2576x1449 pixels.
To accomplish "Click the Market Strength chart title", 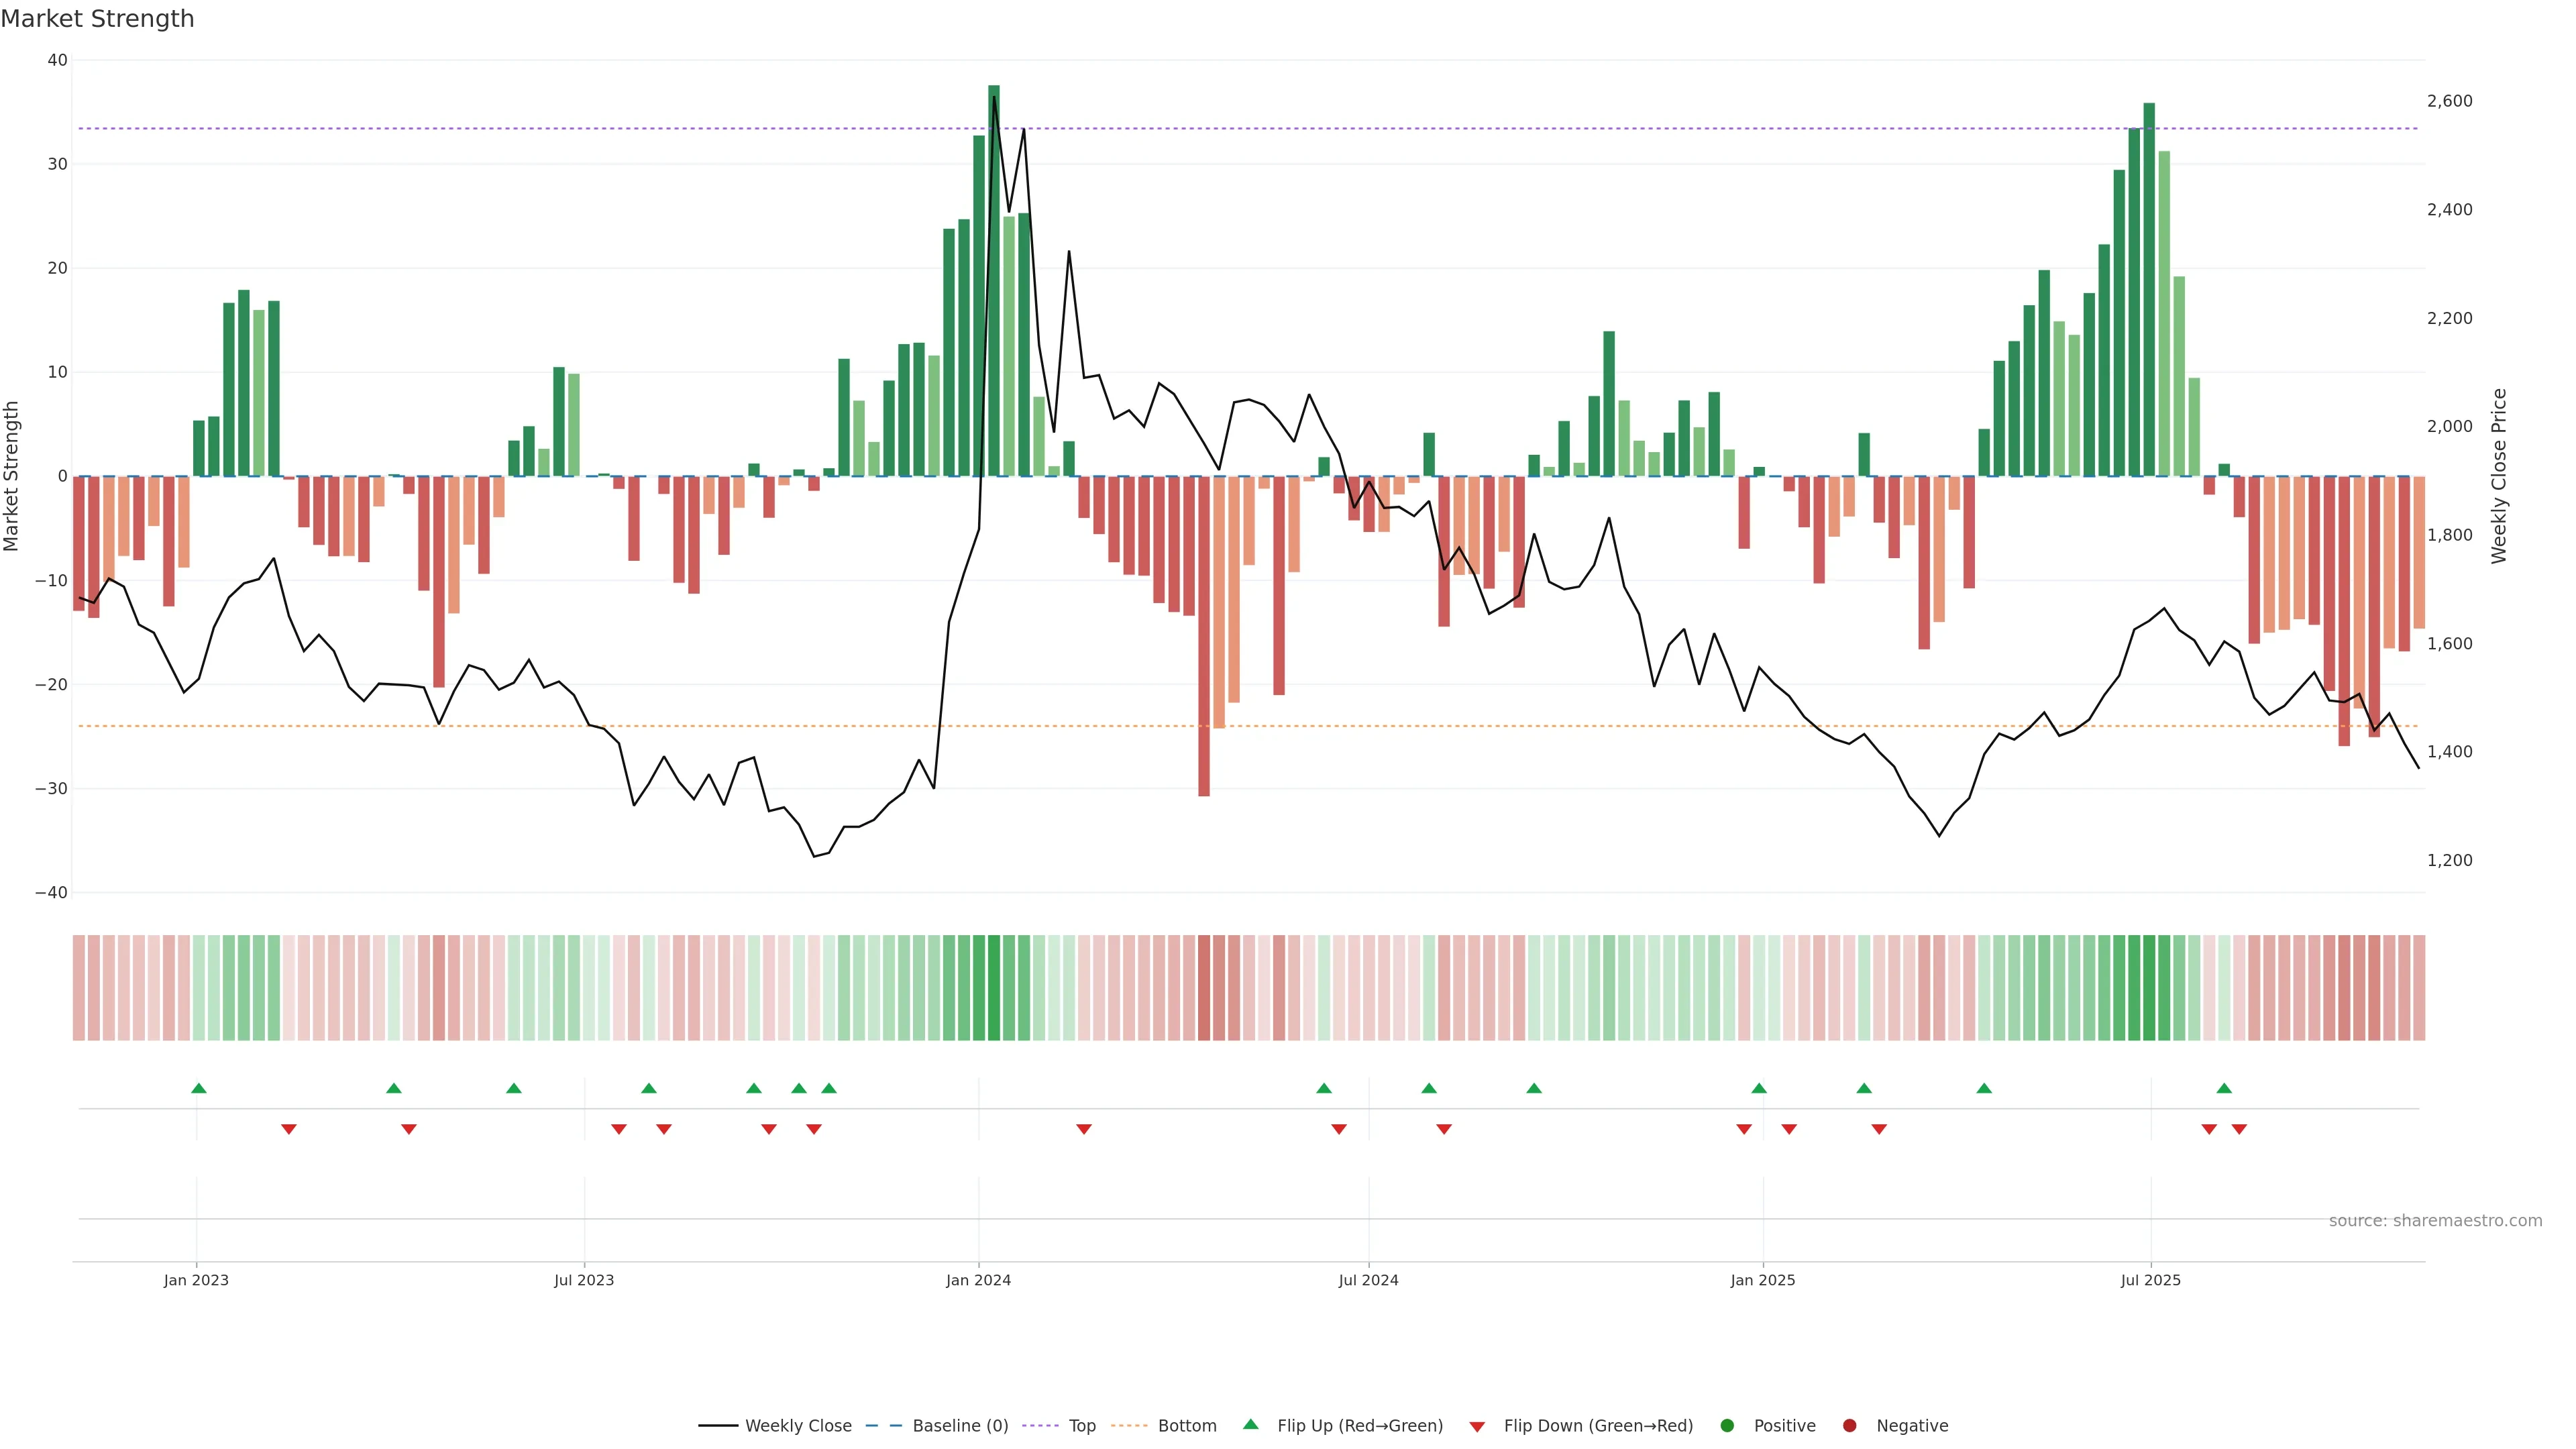I will pyautogui.click(x=97, y=19).
